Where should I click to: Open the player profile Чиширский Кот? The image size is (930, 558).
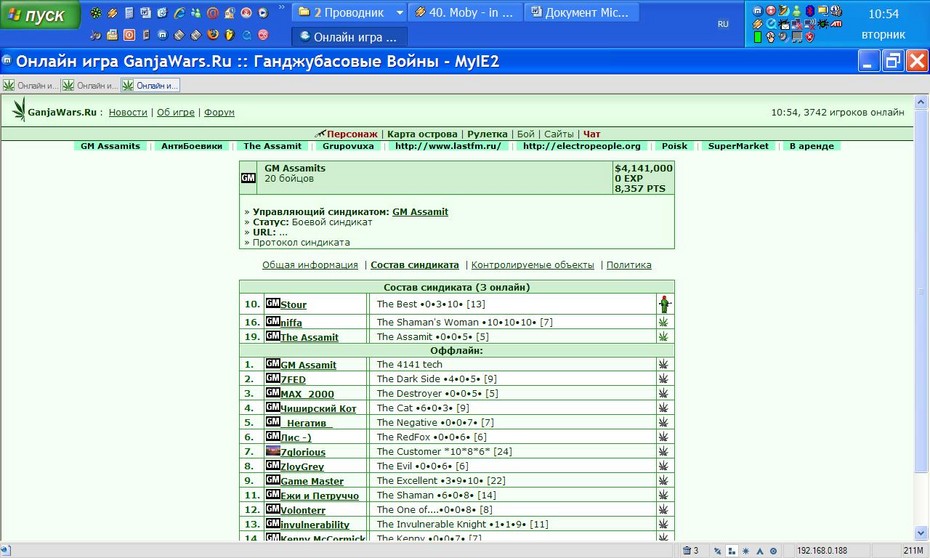pyautogui.click(x=318, y=409)
